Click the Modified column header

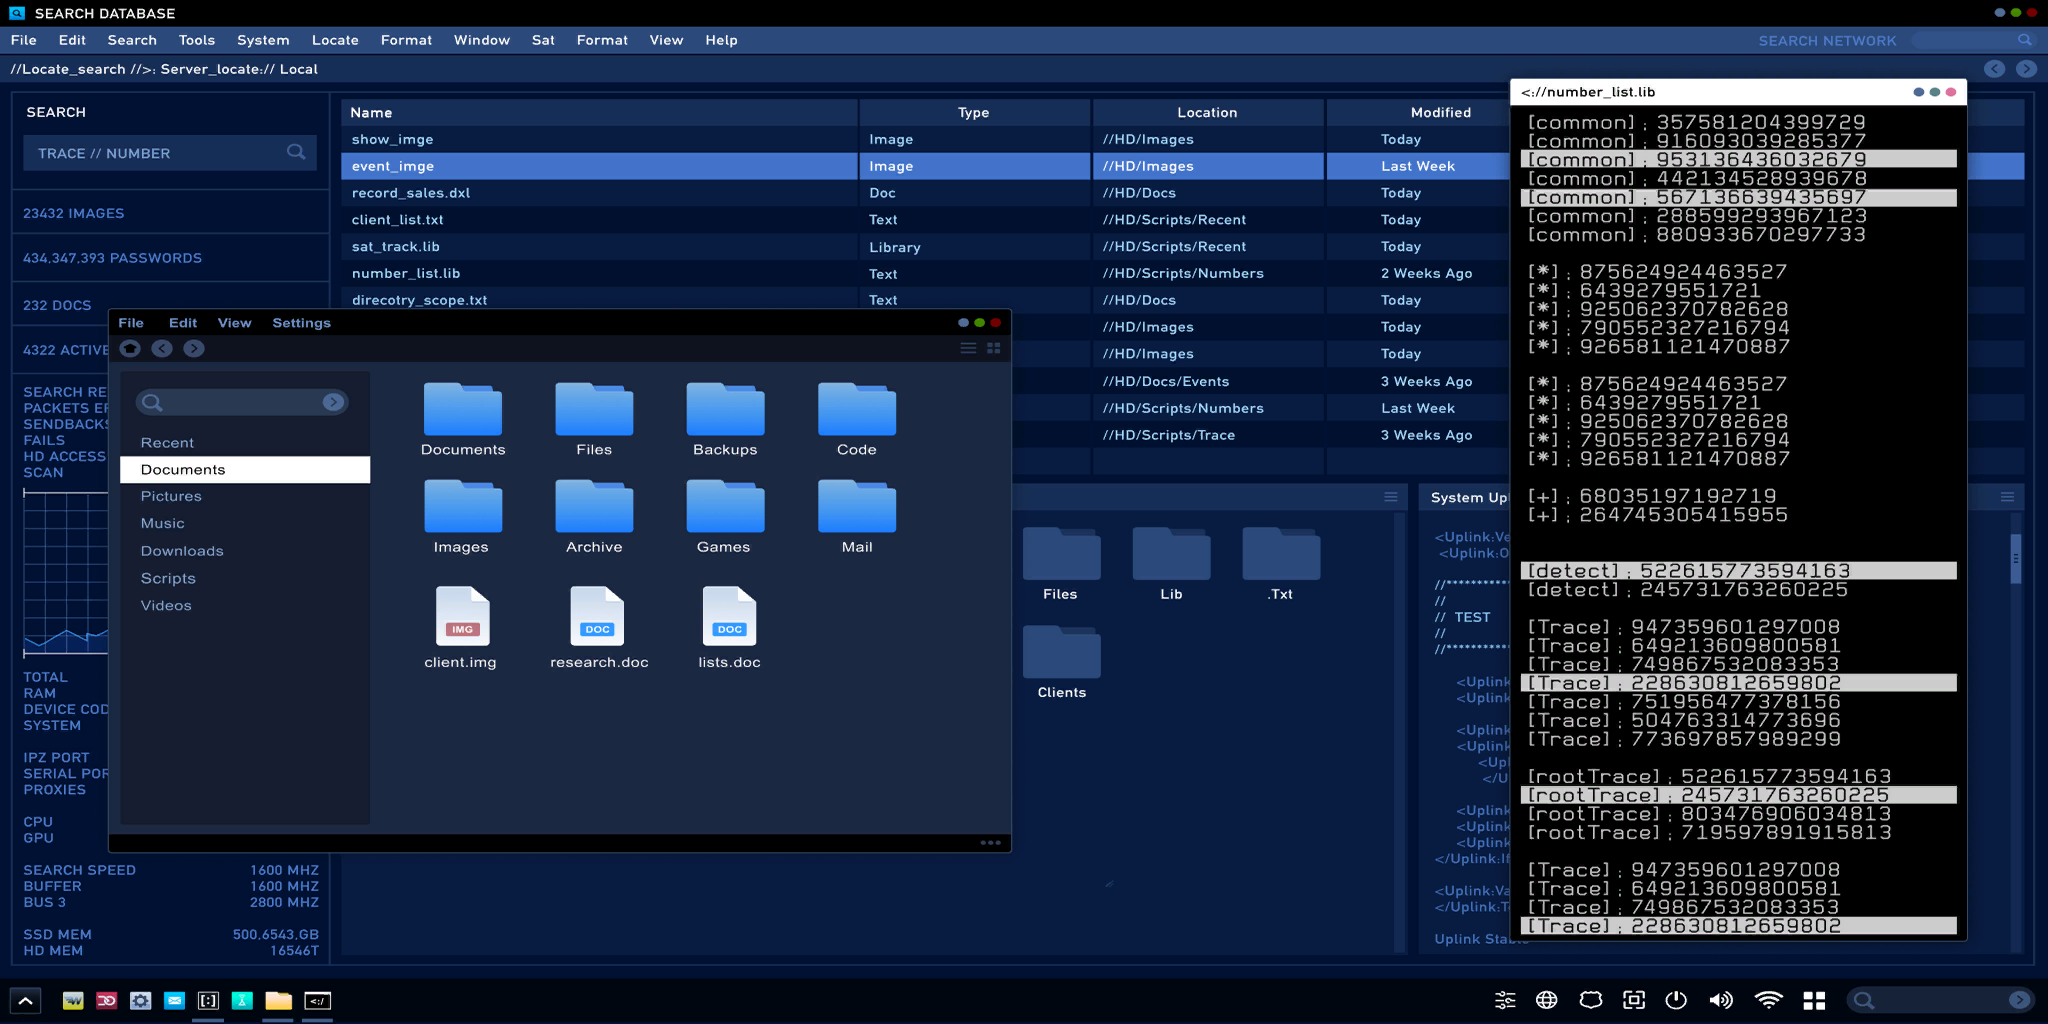point(1440,112)
